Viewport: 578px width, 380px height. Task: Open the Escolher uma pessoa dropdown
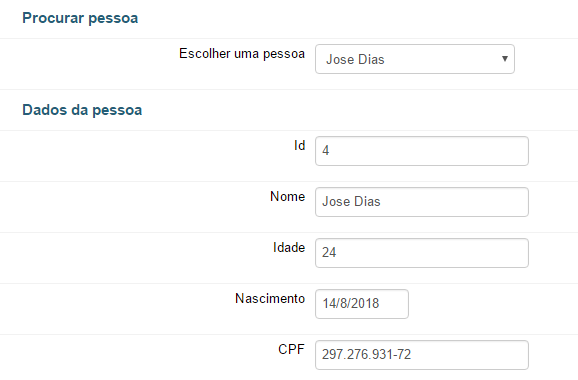[415, 59]
